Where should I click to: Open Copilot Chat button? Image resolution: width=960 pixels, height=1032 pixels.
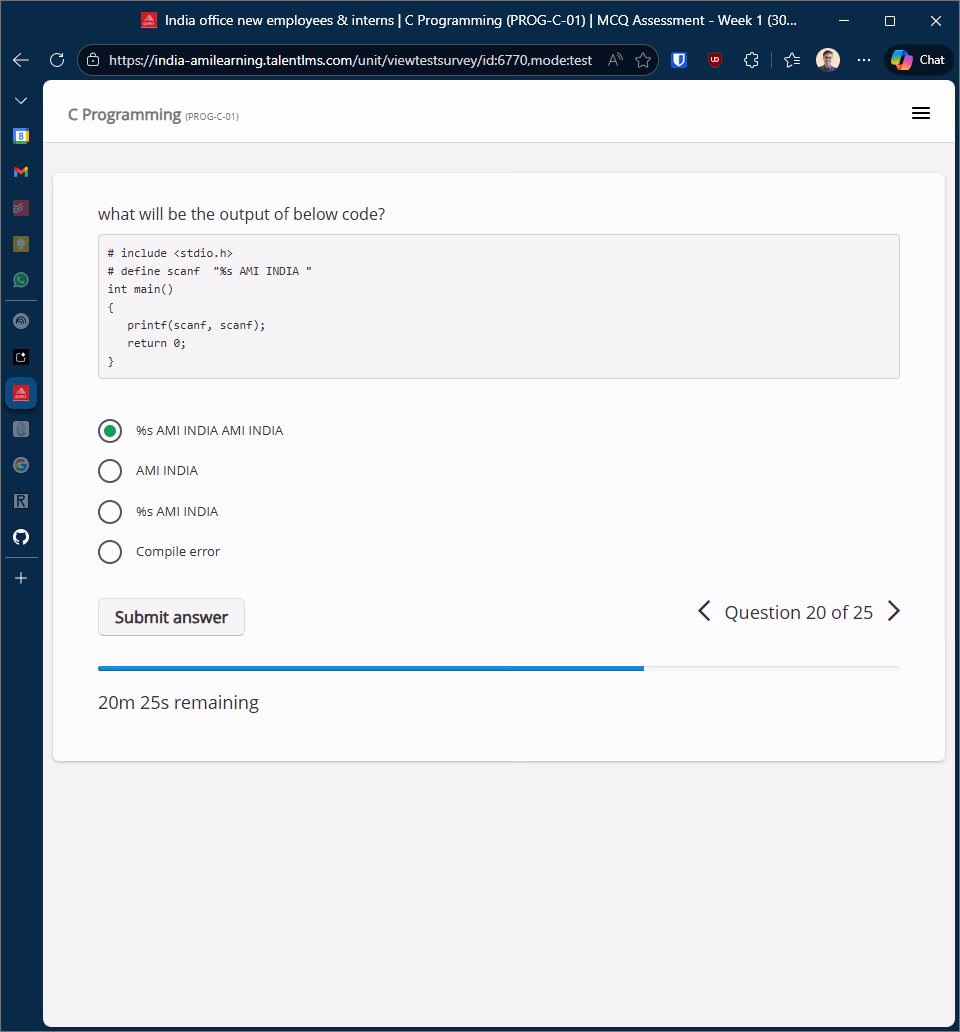(919, 60)
